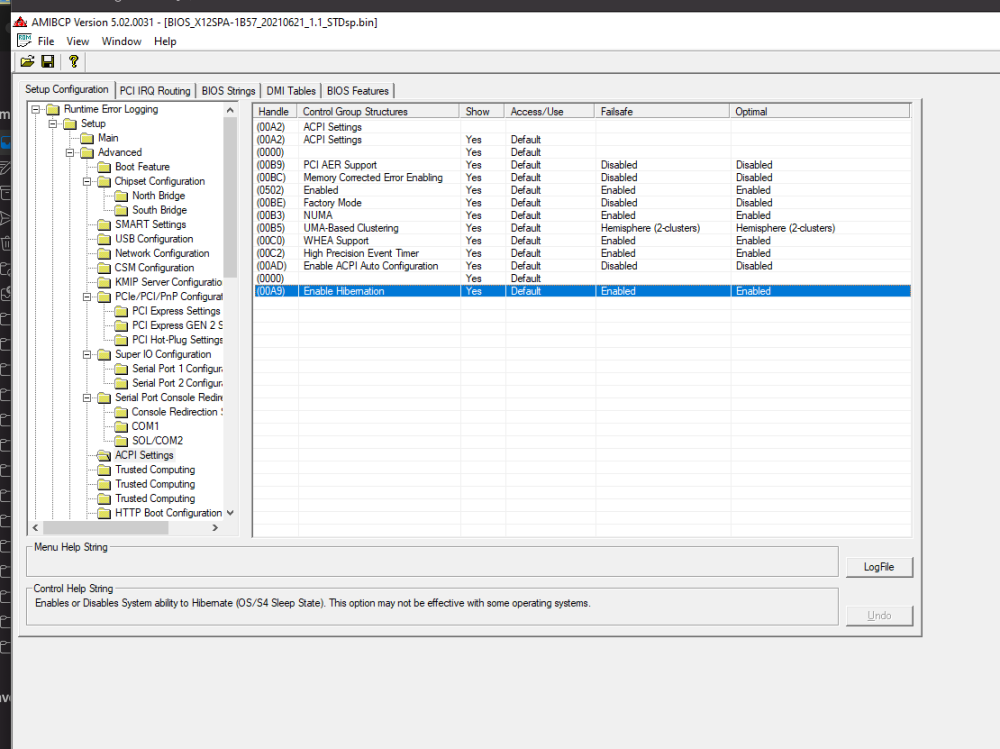
Task: Click the document icon beside File menu
Action: point(24,41)
